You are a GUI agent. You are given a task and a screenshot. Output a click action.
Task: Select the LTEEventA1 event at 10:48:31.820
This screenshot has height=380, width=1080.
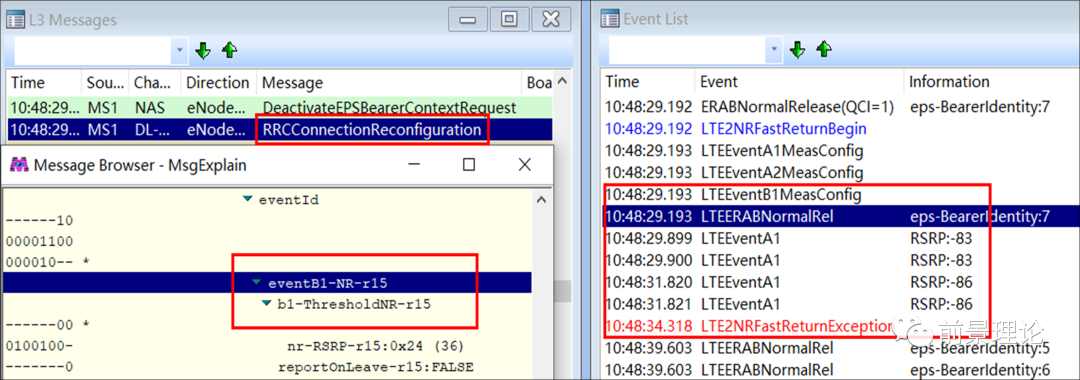pos(840,282)
